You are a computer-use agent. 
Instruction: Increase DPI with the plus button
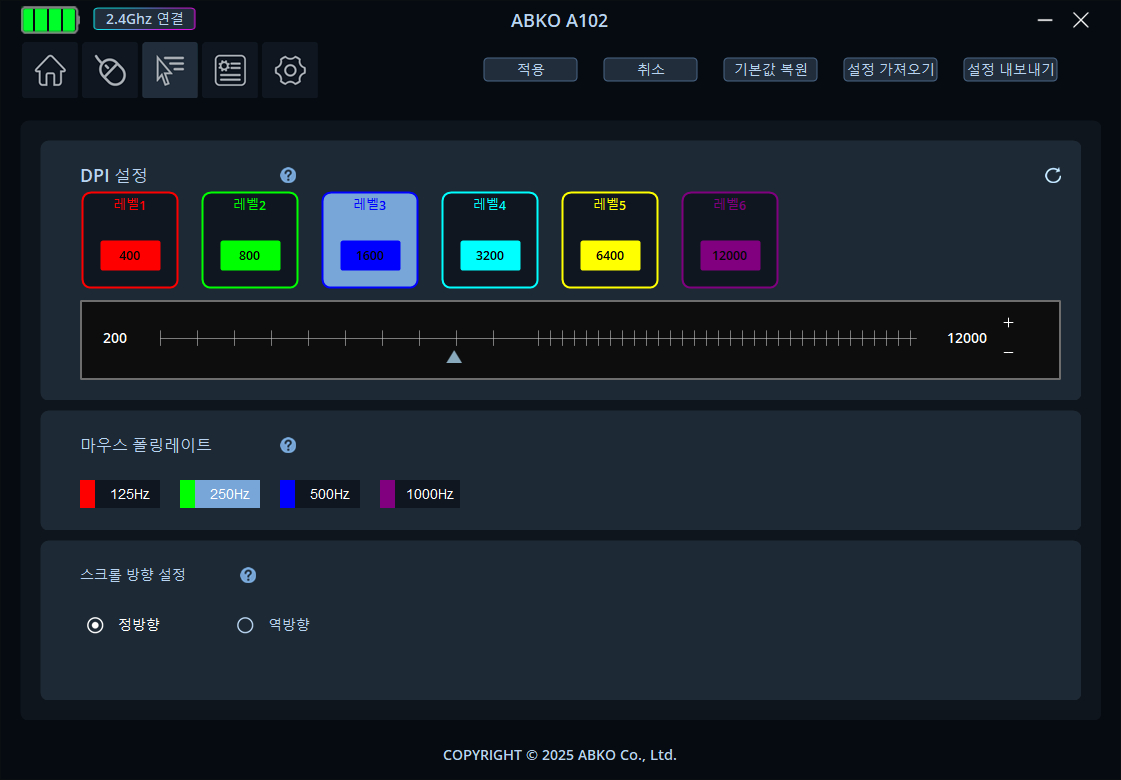point(1008,322)
